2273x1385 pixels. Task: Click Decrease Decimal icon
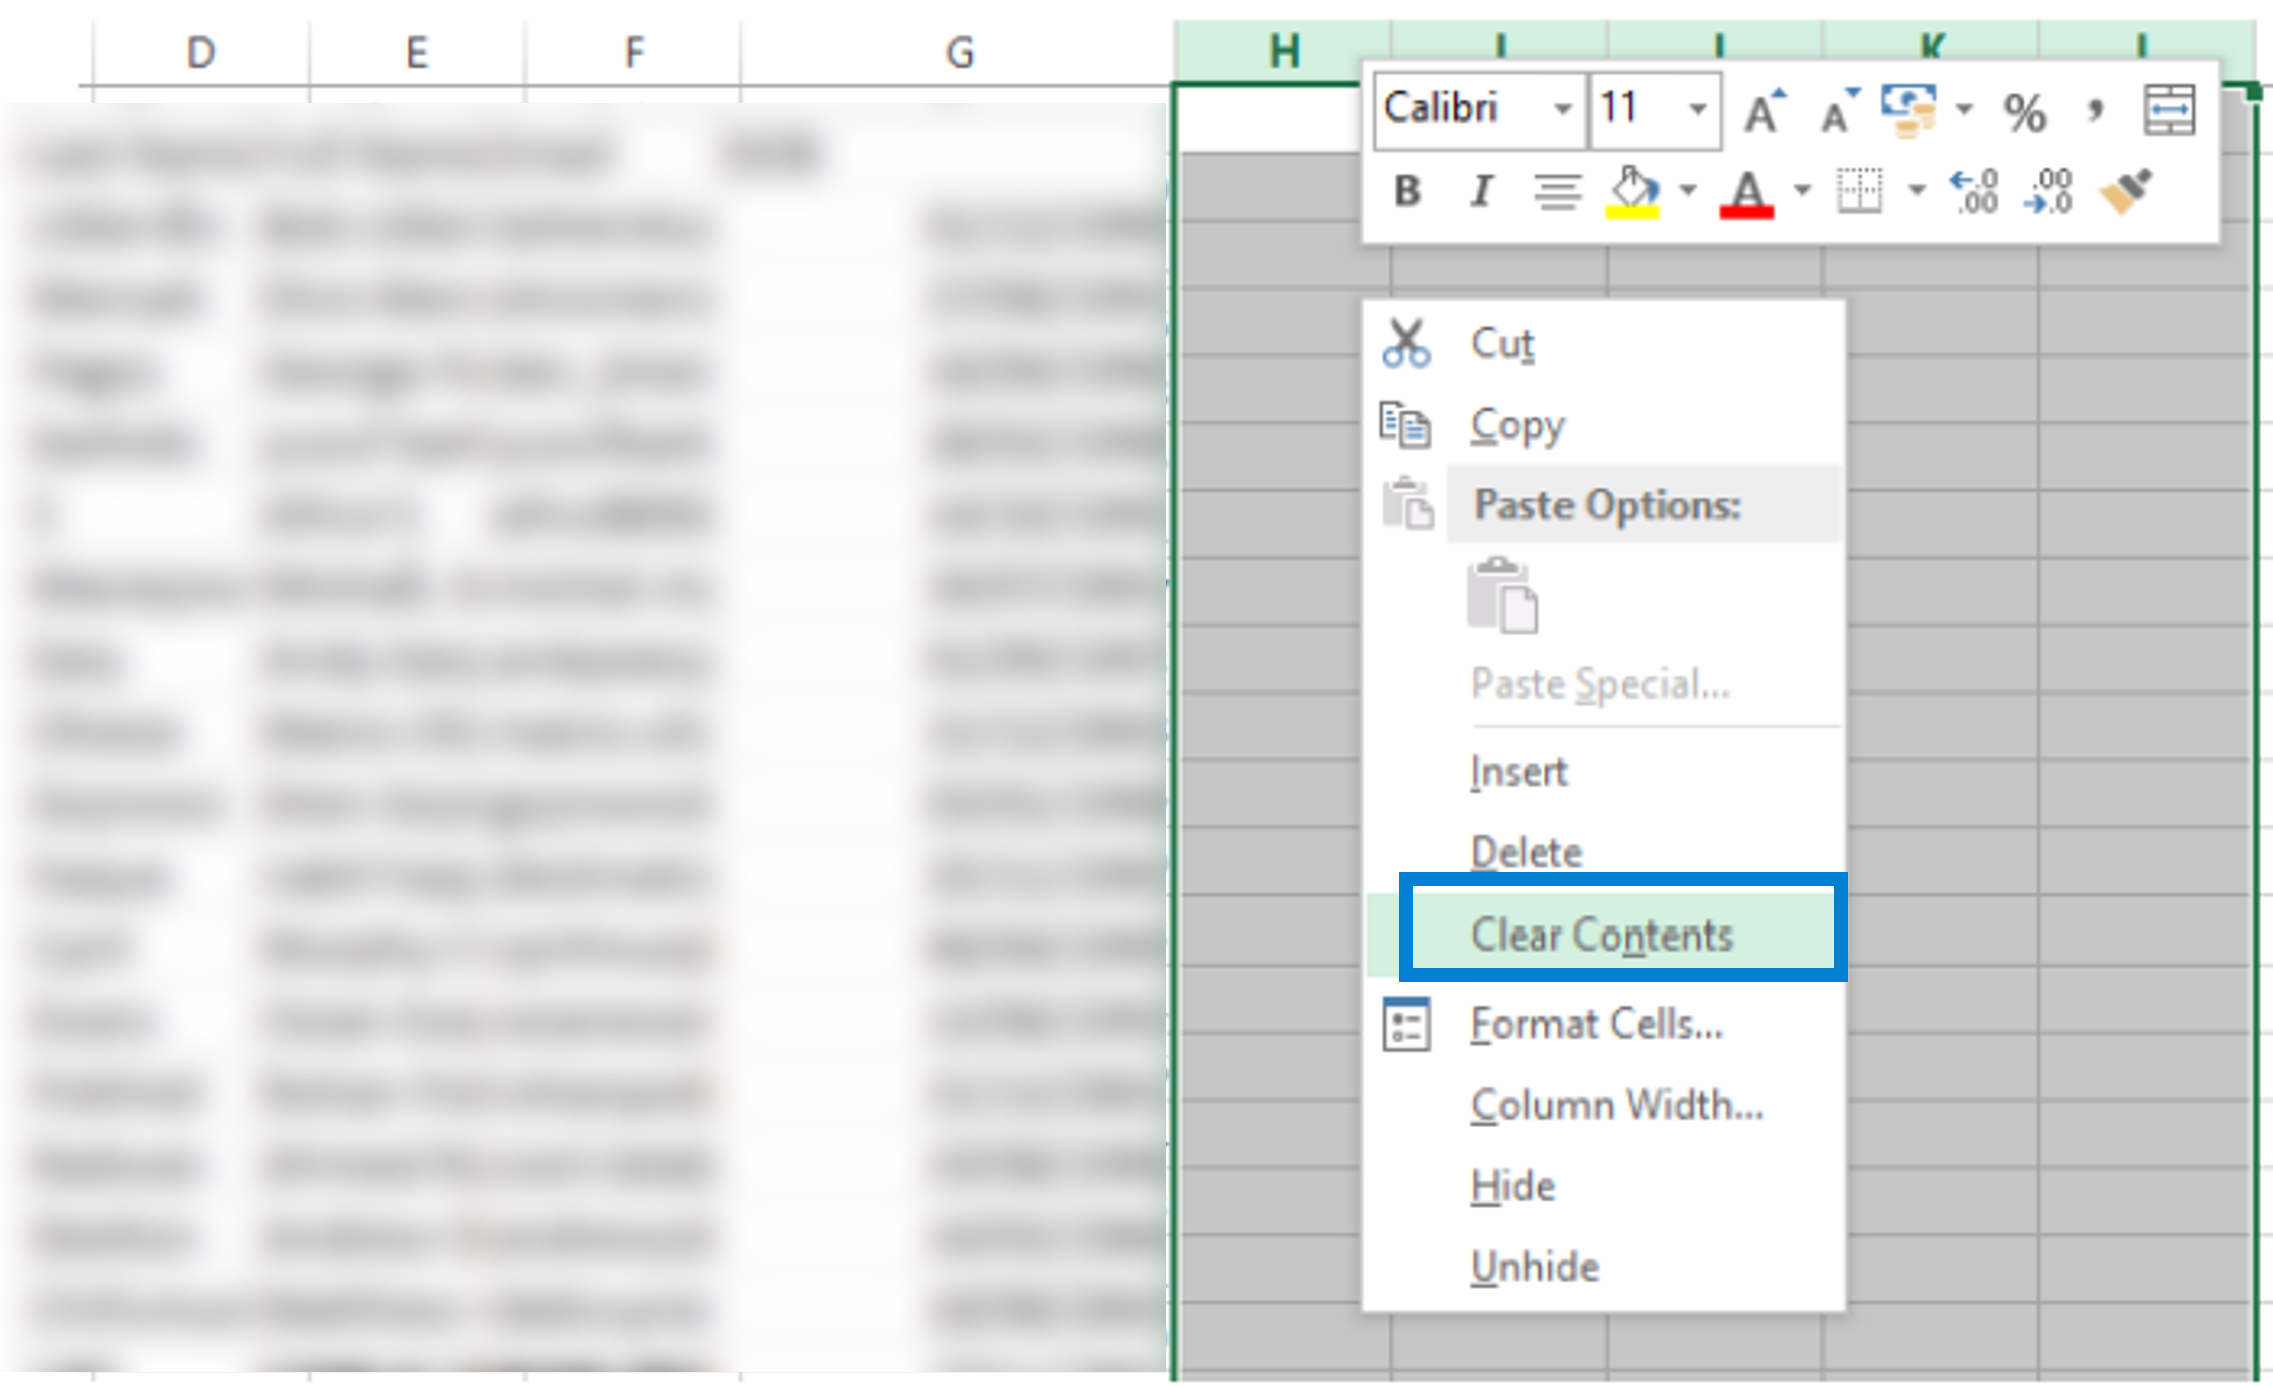point(2047,190)
